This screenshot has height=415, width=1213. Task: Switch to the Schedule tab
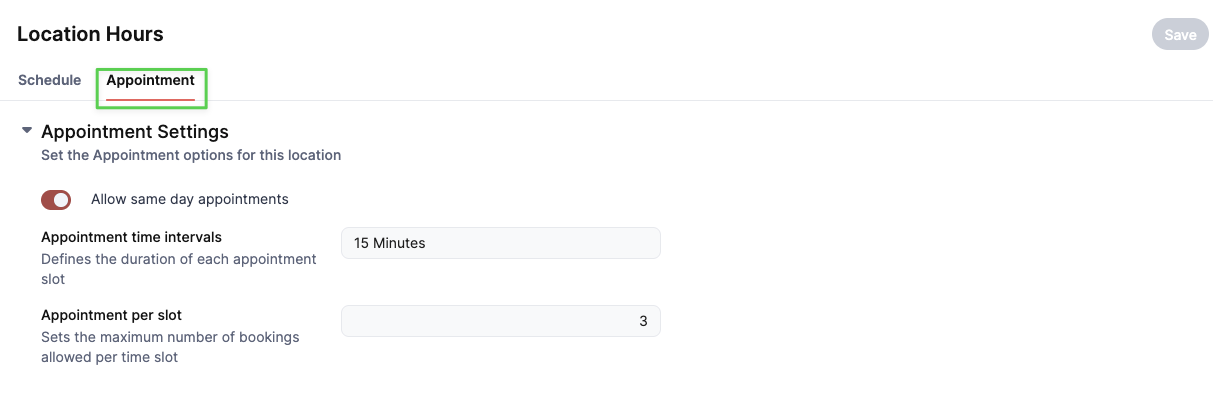click(49, 80)
